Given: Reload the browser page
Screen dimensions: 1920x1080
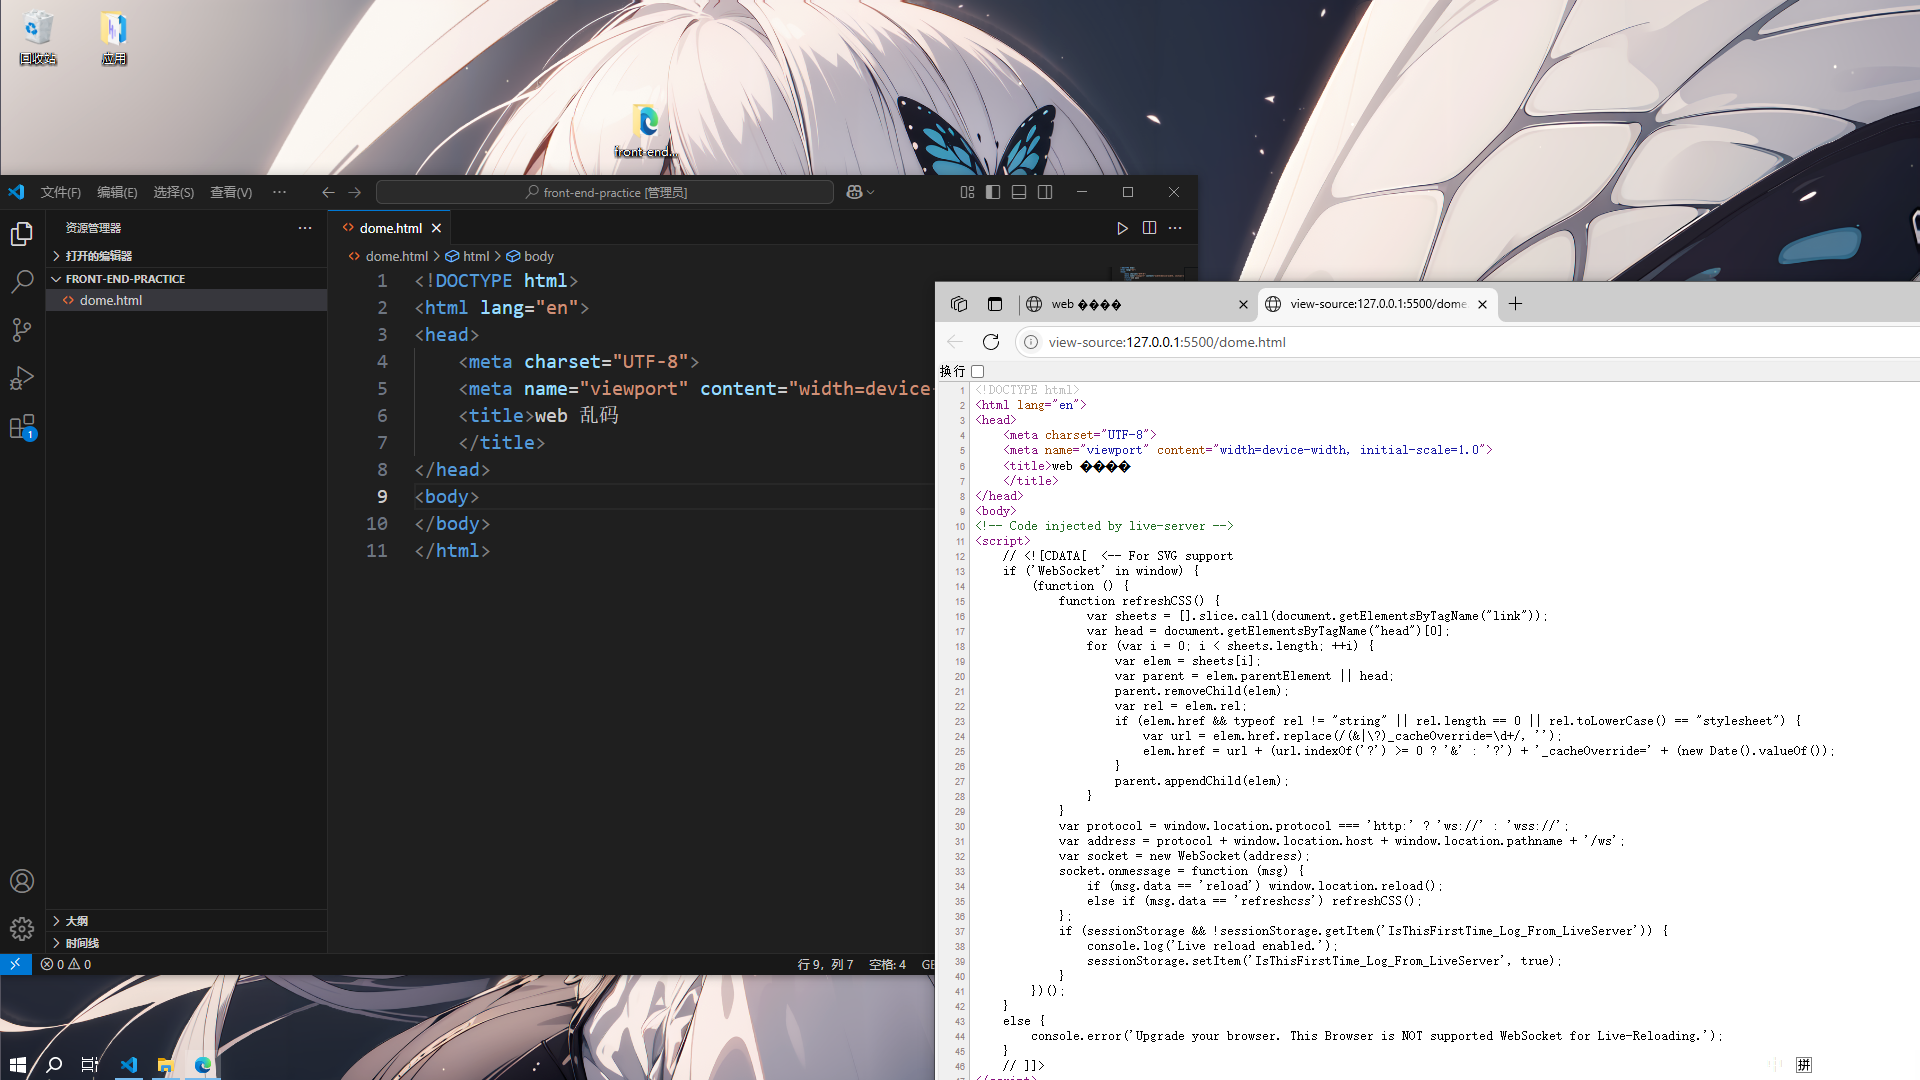Looking at the screenshot, I should pyautogui.click(x=991, y=342).
